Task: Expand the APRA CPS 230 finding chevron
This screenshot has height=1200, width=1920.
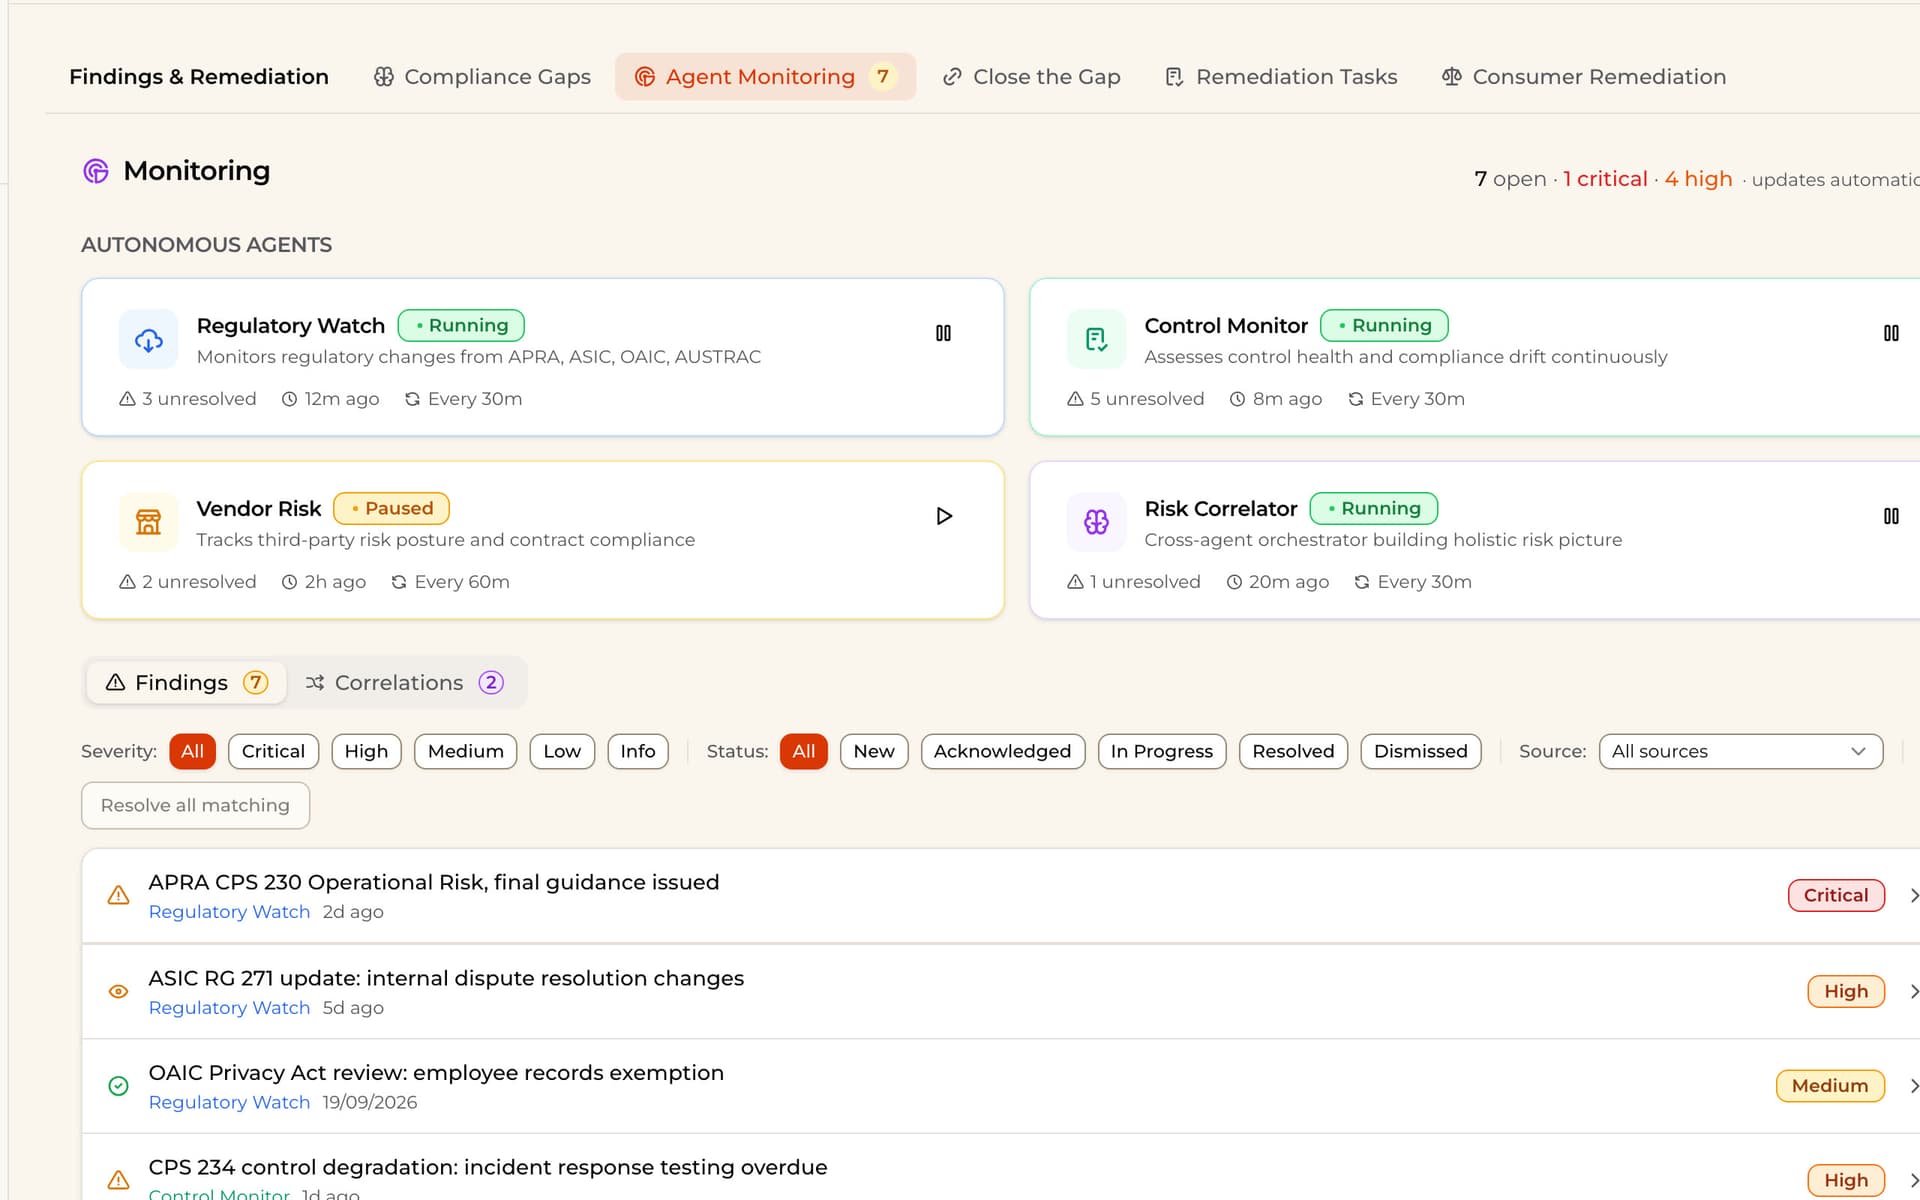Action: click(1913, 896)
